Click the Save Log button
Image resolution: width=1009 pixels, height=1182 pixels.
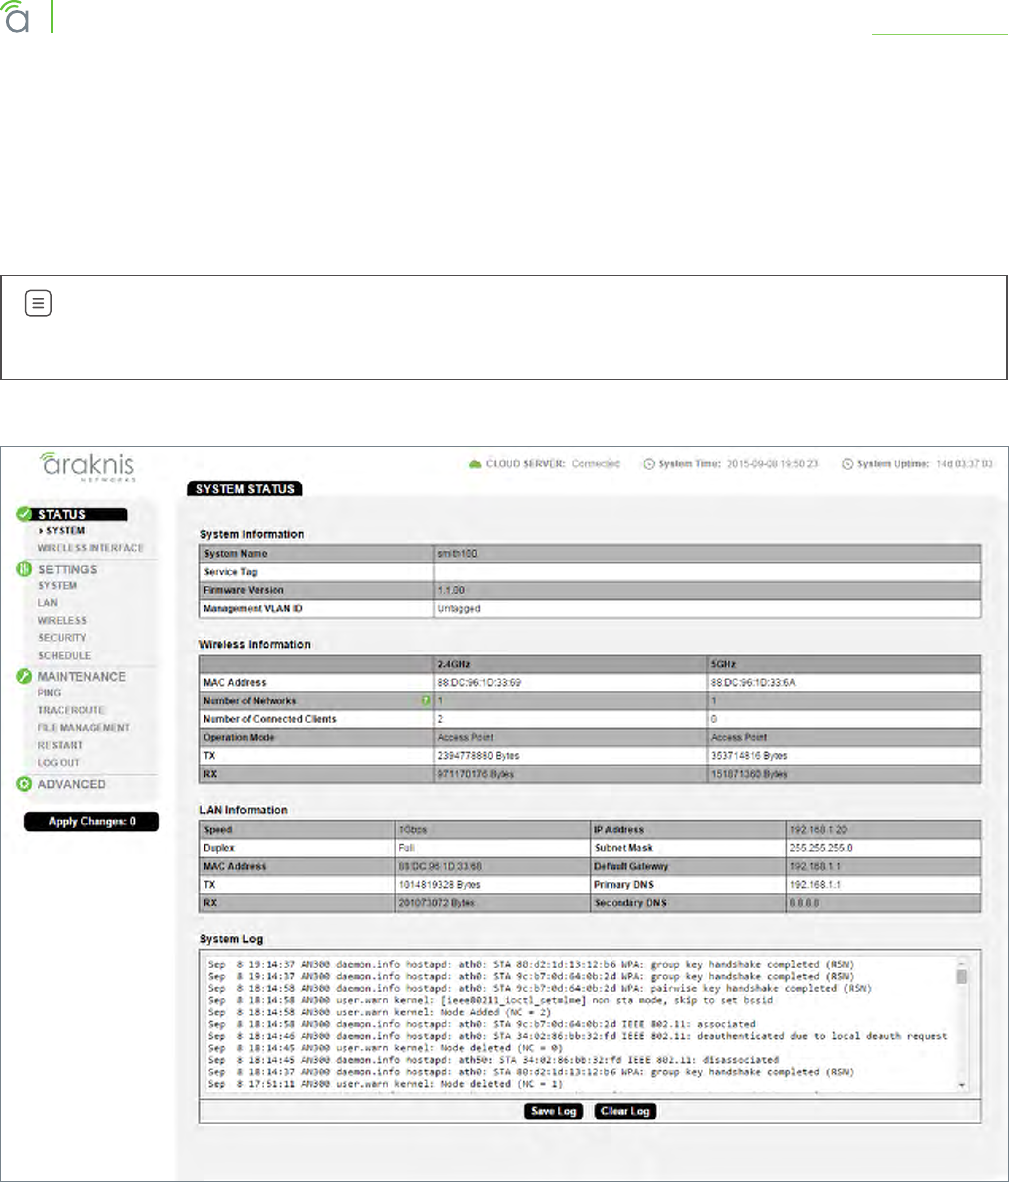point(554,1111)
